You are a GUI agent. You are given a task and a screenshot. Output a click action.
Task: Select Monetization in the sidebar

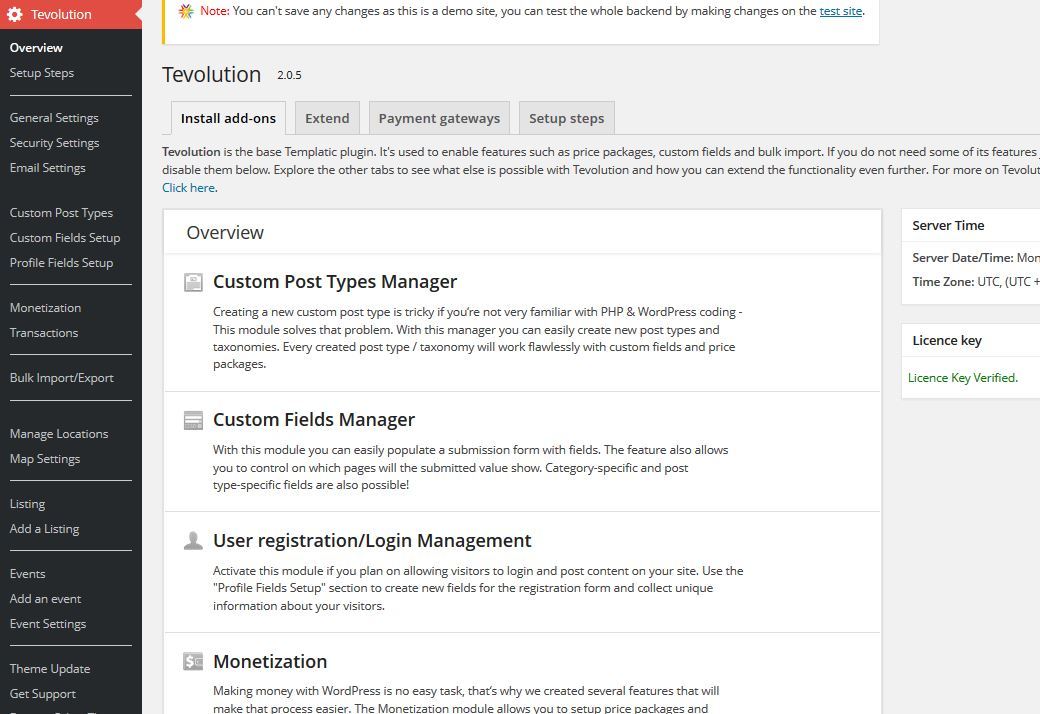click(45, 308)
